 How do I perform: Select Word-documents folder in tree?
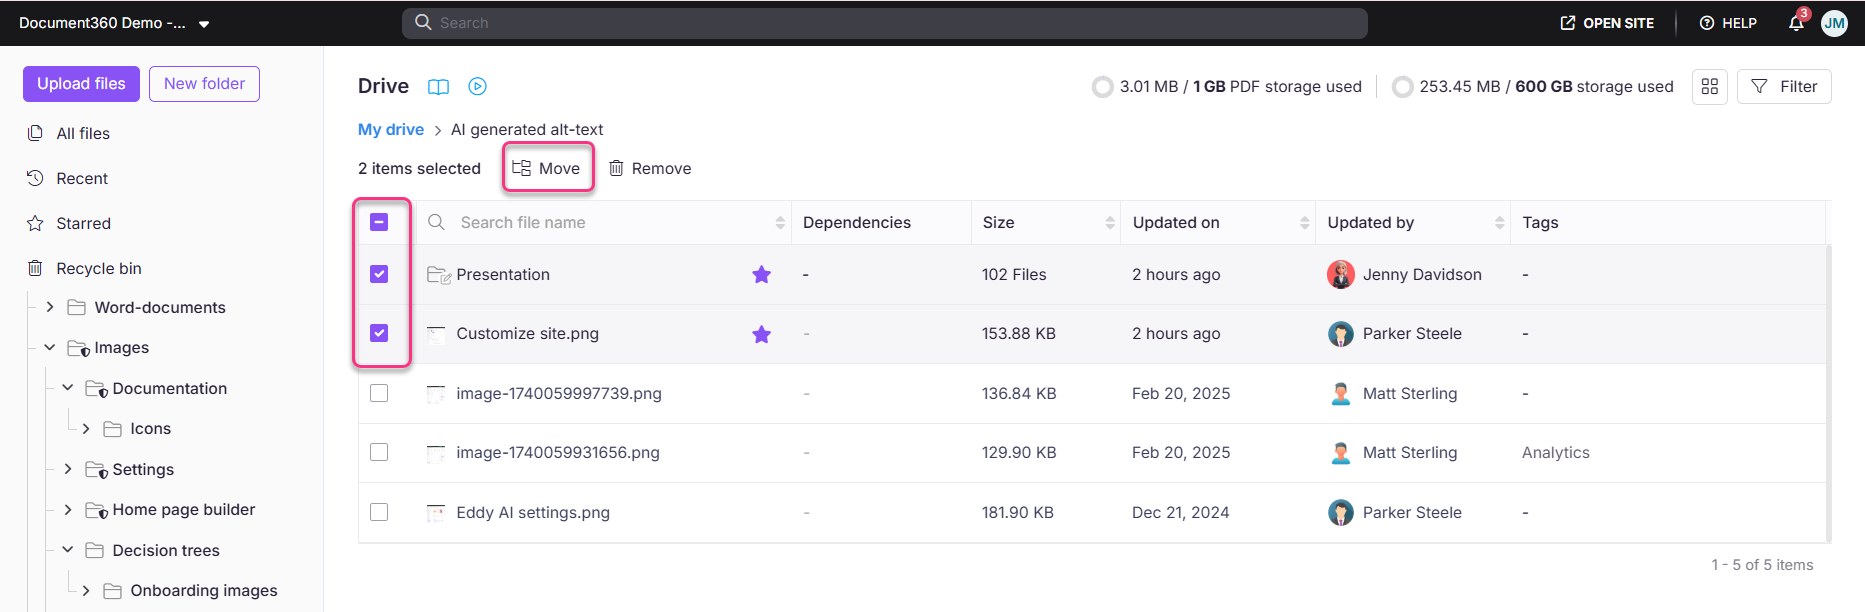[160, 307]
